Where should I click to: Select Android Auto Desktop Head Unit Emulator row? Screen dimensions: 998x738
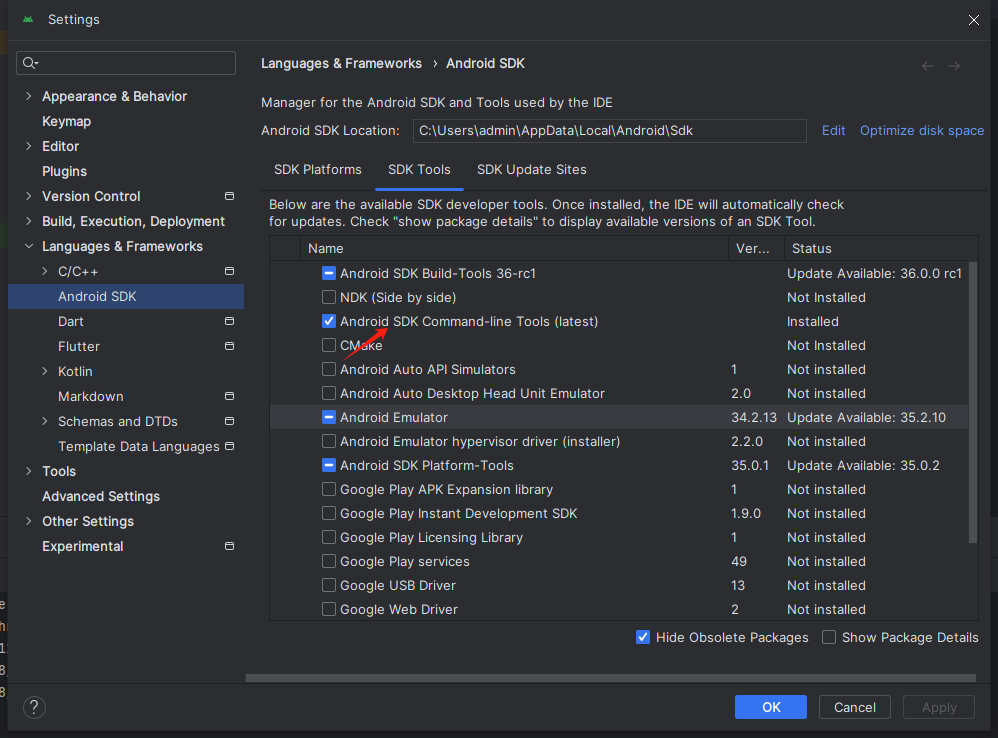(619, 393)
